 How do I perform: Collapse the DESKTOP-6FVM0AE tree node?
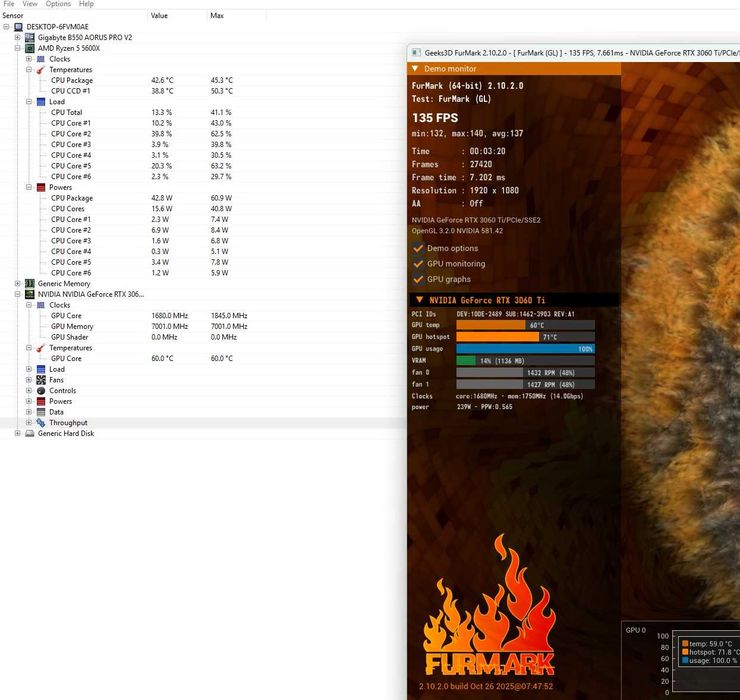coord(6,27)
